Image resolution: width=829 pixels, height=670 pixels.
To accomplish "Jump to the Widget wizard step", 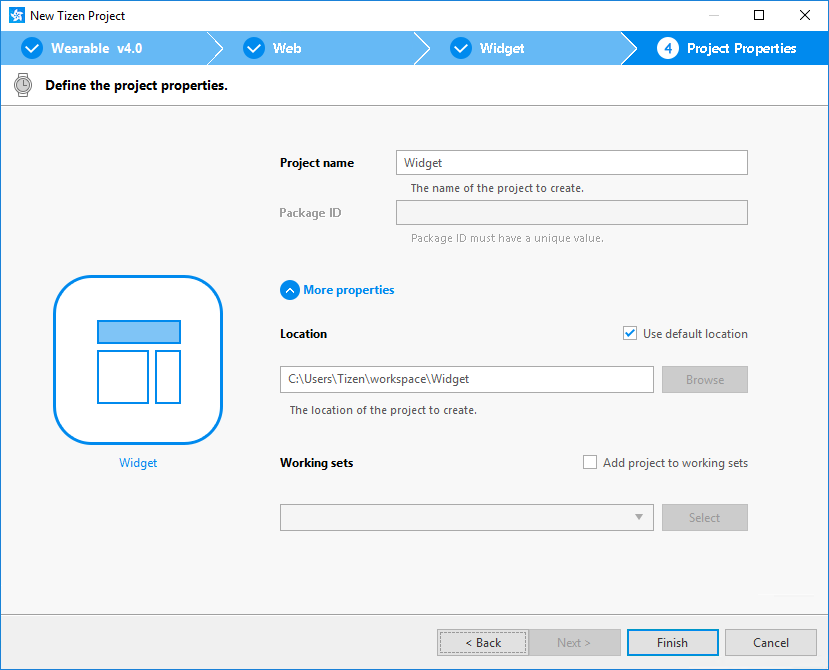I will click(x=502, y=48).
